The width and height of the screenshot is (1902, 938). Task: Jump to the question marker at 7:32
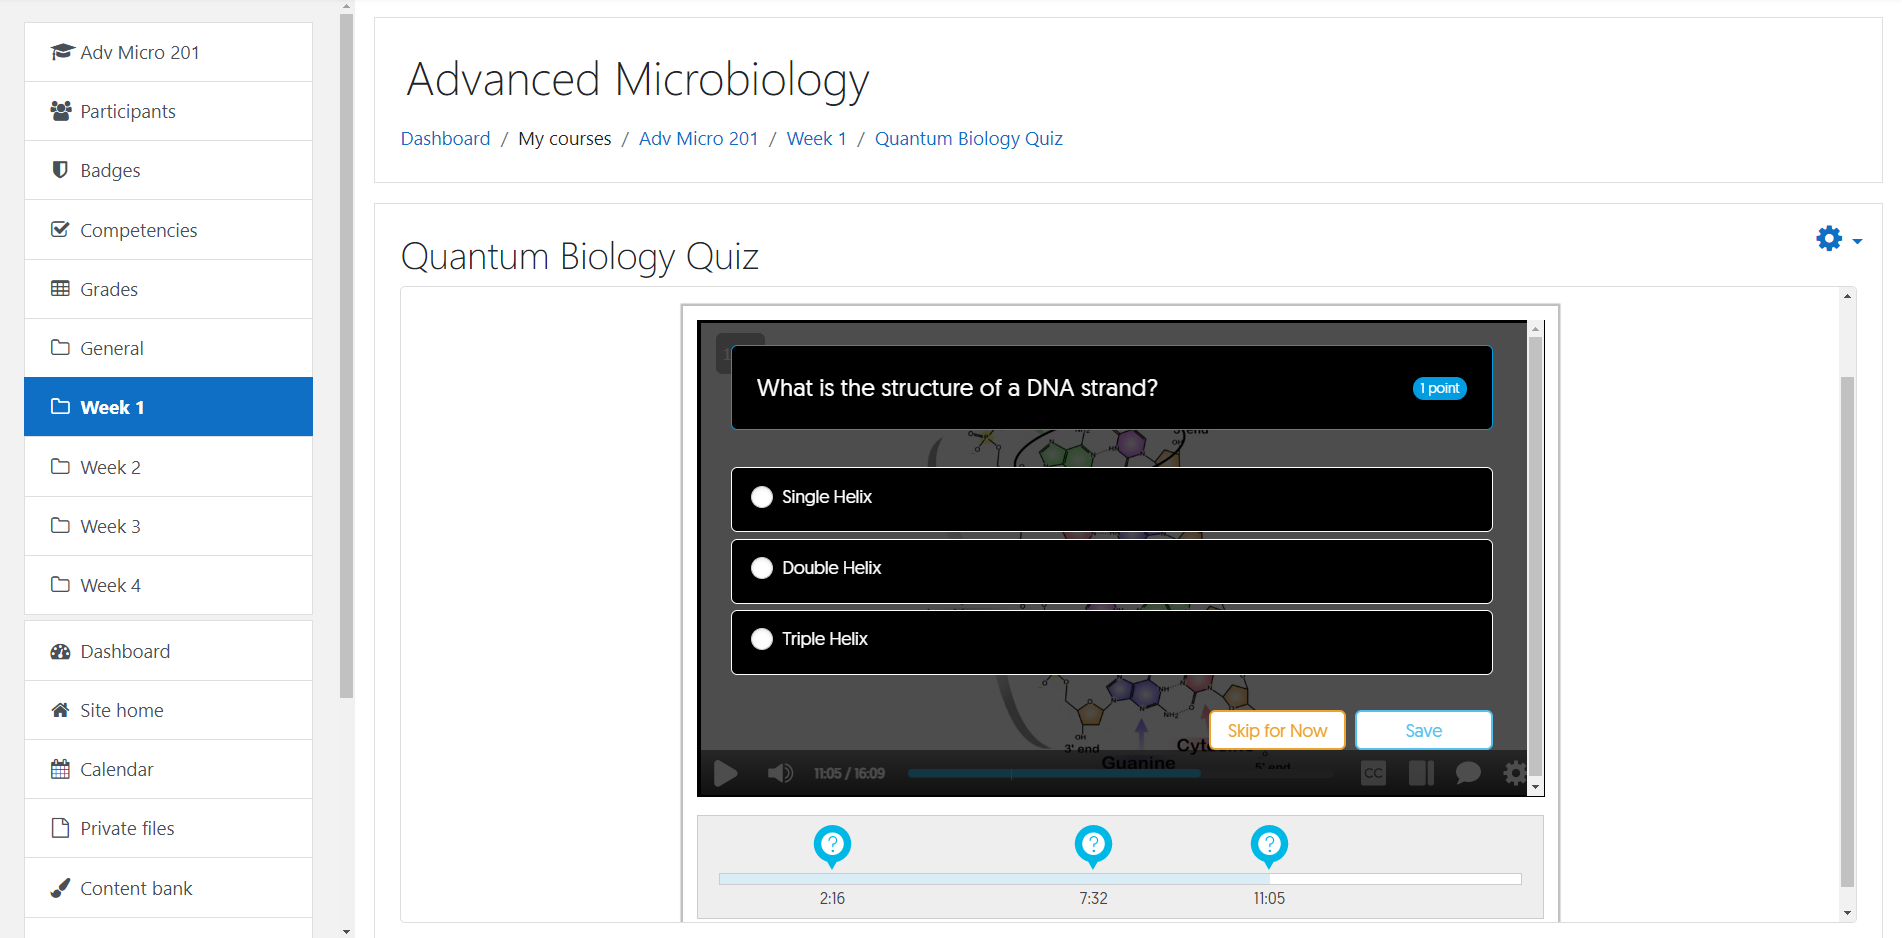tap(1093, 845)
